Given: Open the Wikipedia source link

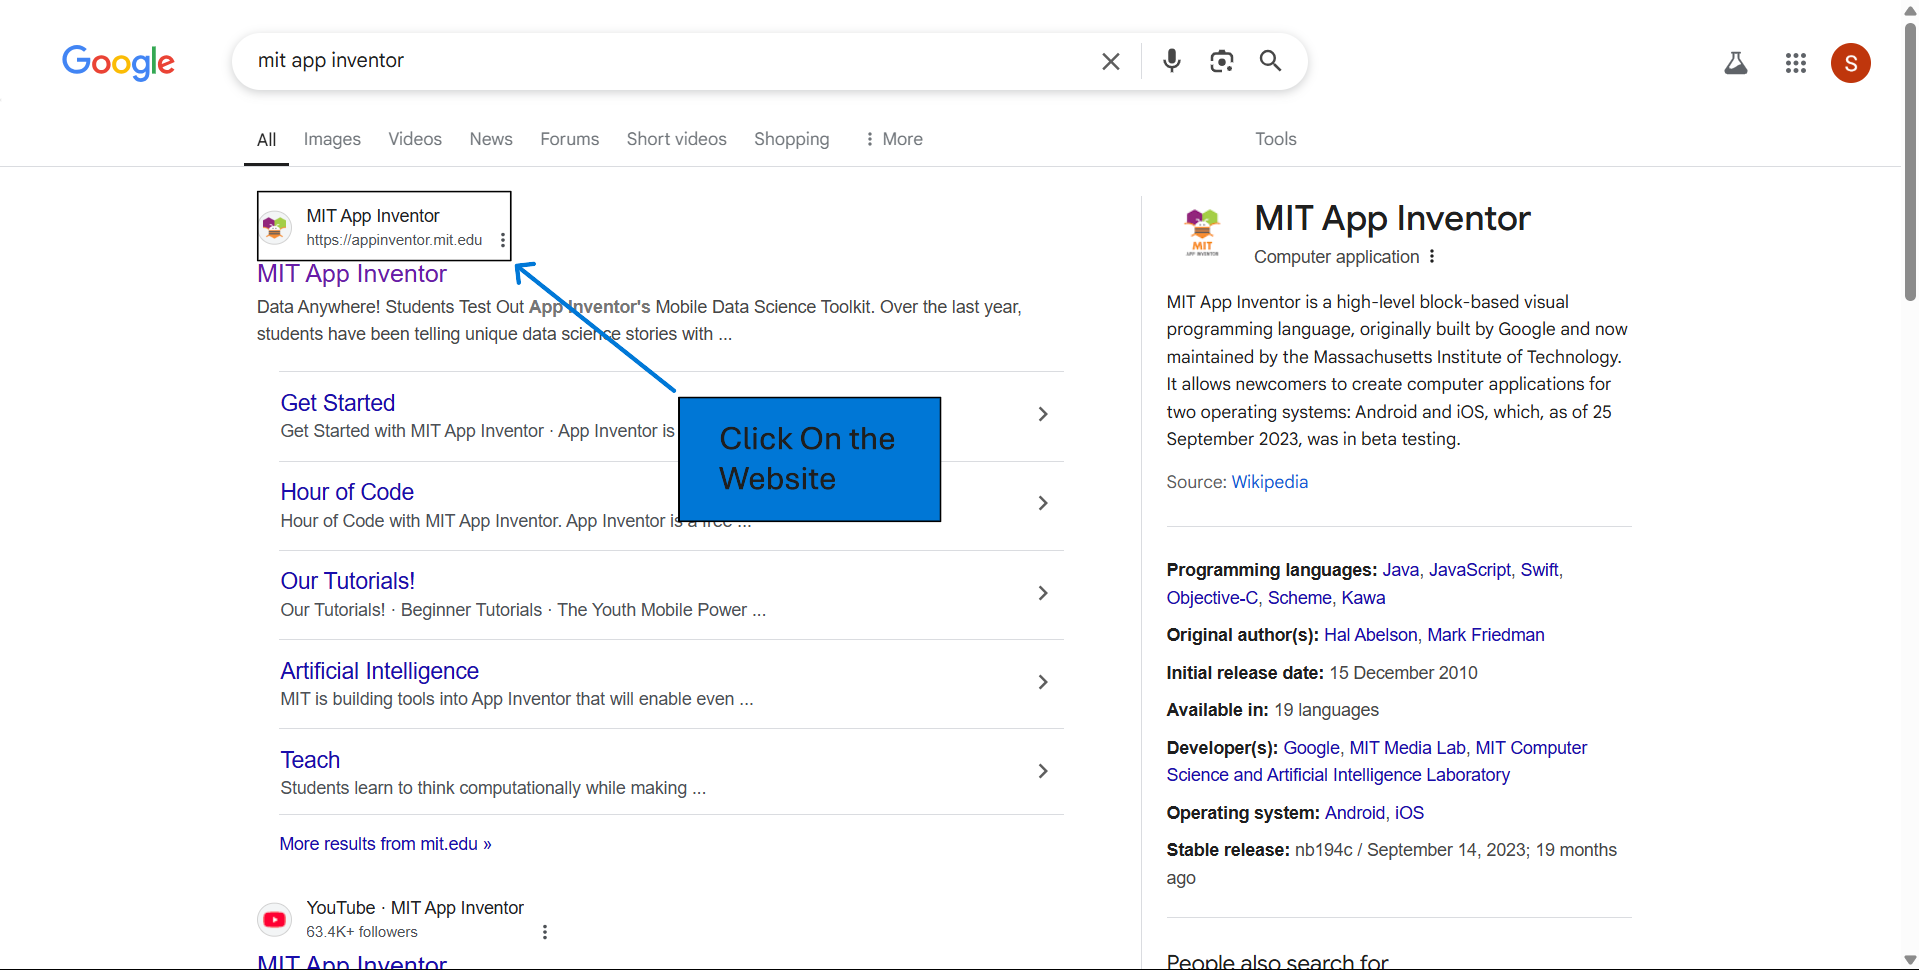Looking at the screenshot, I should point(1269,482).
